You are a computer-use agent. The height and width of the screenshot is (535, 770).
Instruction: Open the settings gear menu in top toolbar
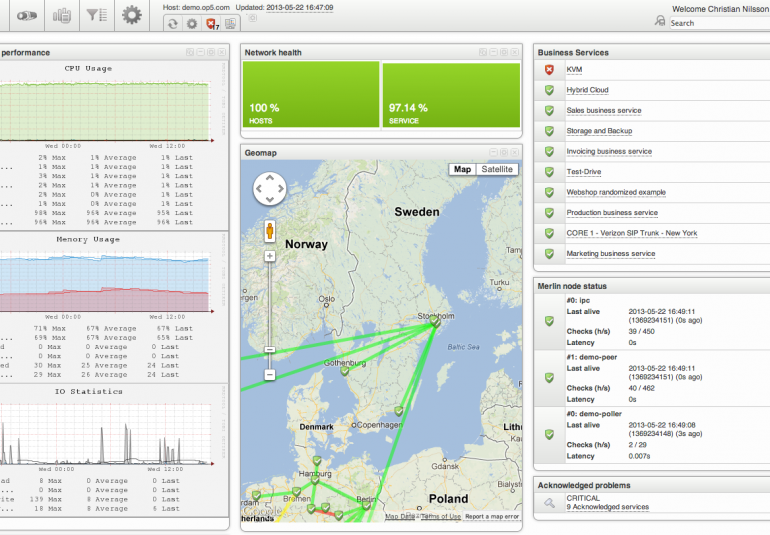tap(132, 15)
